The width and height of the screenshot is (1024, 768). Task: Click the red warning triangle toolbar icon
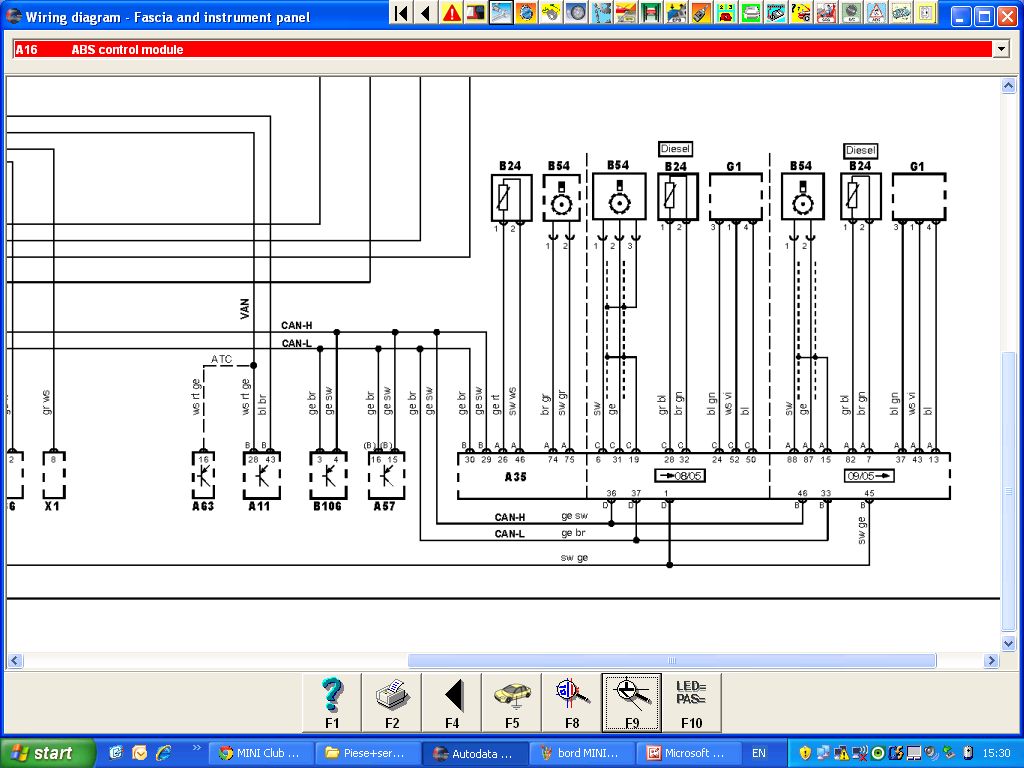[x=452, y=13]
